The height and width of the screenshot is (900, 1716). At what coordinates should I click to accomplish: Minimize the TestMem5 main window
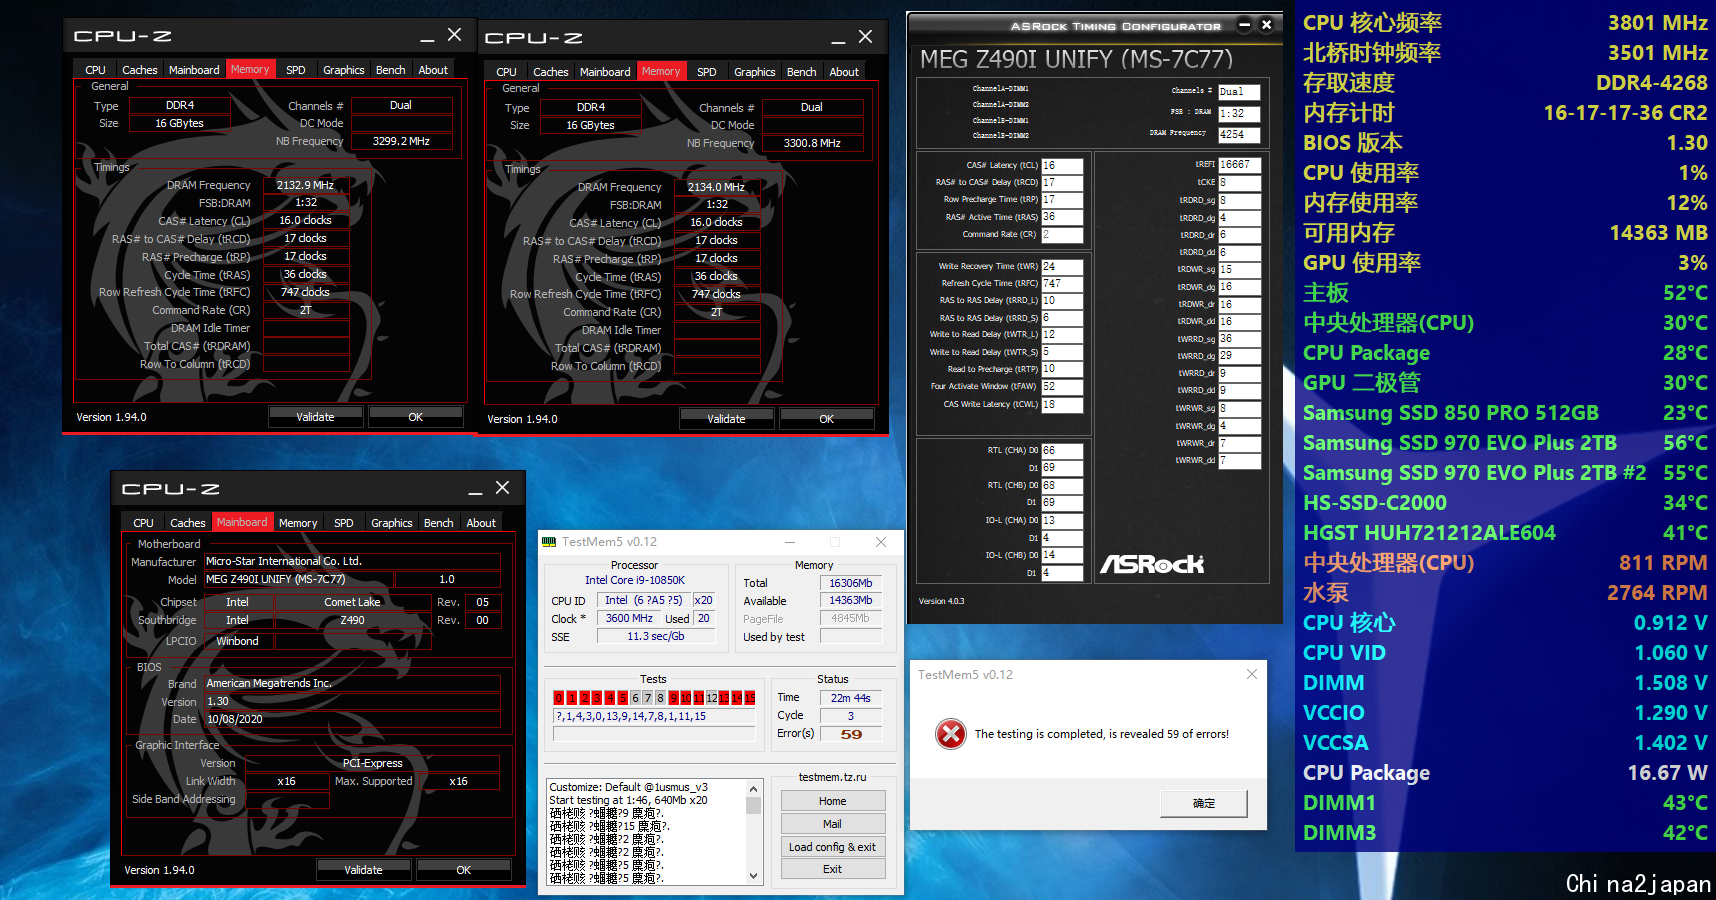pos(789,542)
